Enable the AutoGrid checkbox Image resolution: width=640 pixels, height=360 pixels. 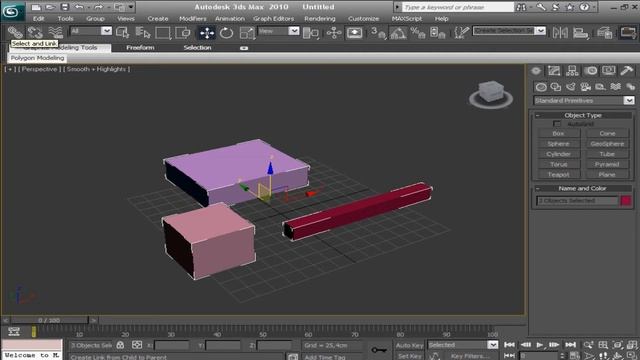pos(557,124)
